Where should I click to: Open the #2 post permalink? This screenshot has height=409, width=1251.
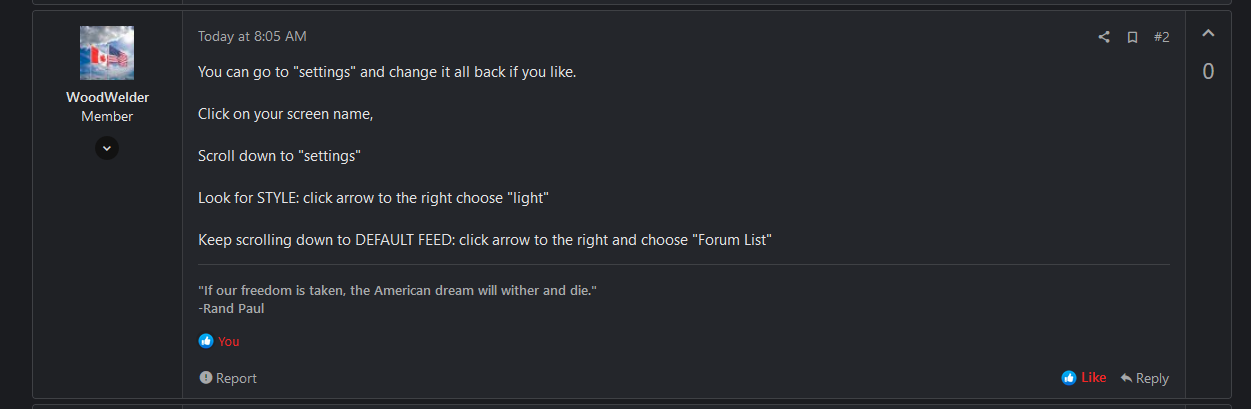point(1161,37)
